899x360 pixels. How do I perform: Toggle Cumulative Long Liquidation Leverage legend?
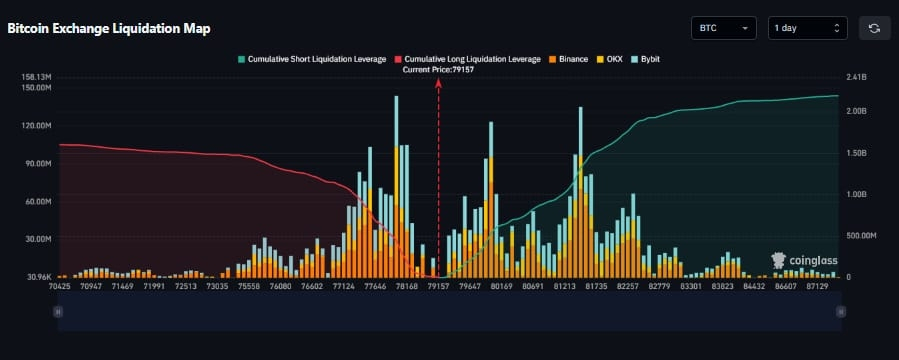468,59
